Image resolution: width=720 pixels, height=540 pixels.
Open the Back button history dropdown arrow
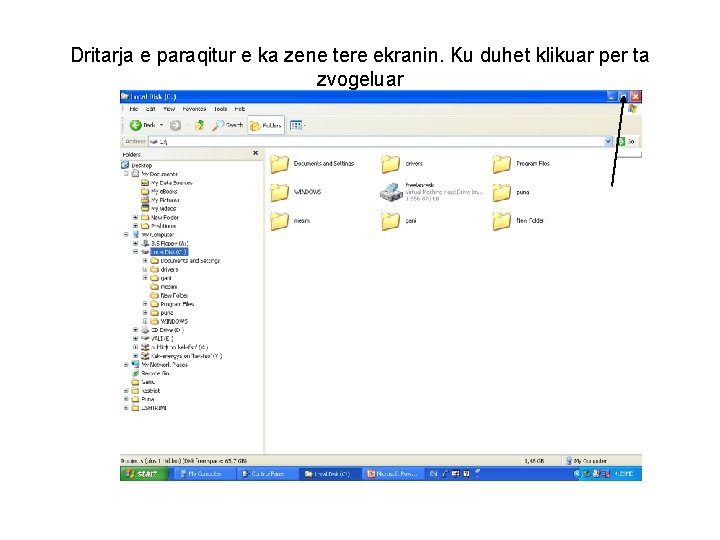[x=162, y=125]
